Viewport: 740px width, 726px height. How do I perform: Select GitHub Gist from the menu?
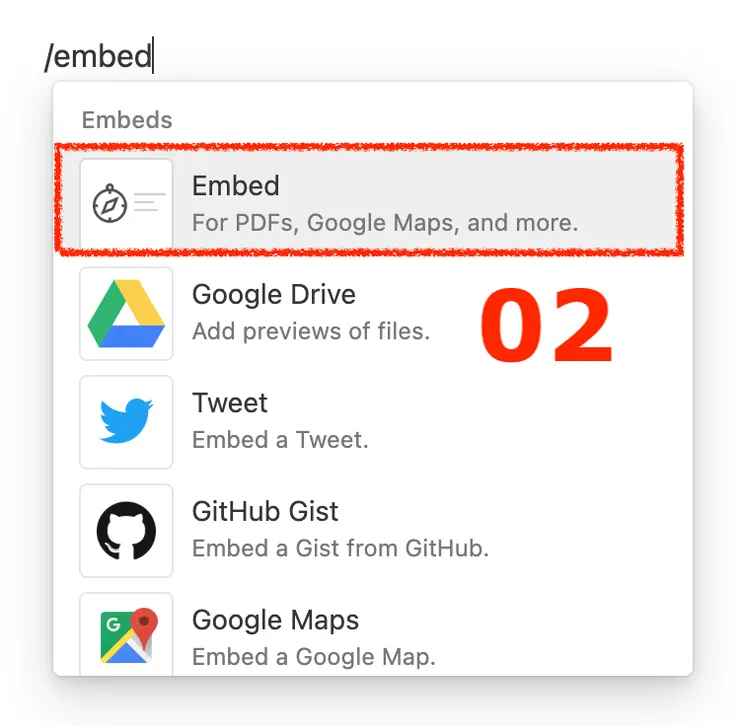[265, 512]
